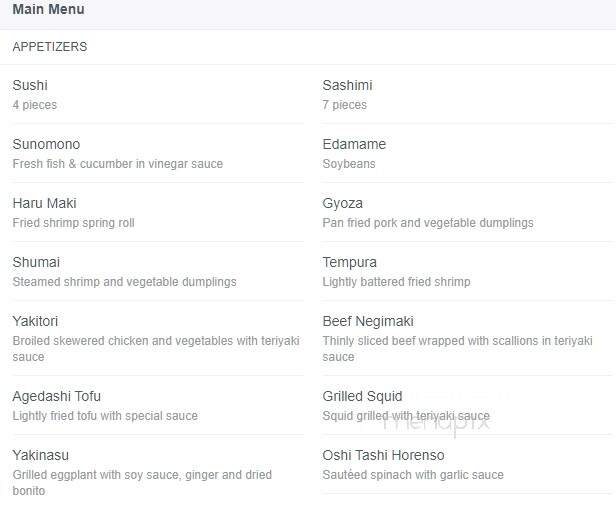Viewport: 616px width, 505px height.
Task: Click the 'Soybeans' description text
Action: click(x=349, y=164)
